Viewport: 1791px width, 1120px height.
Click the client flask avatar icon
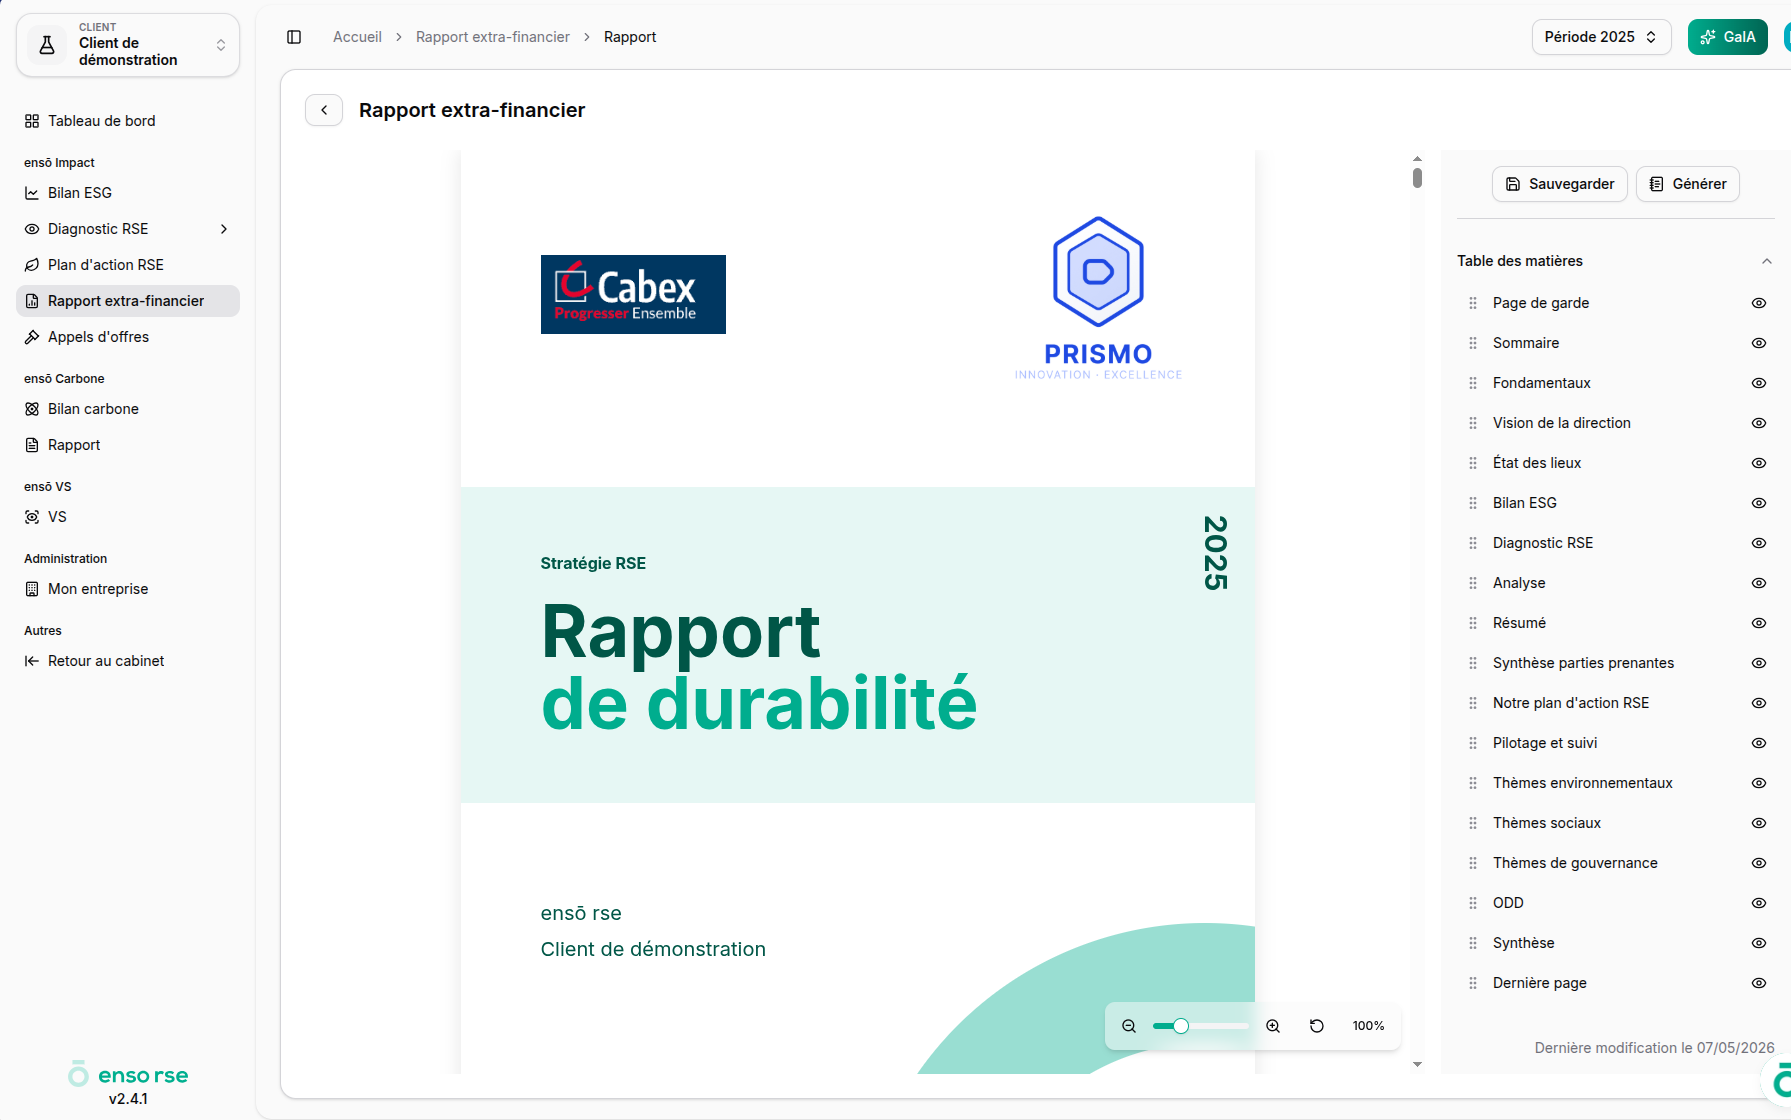[47, 44]
